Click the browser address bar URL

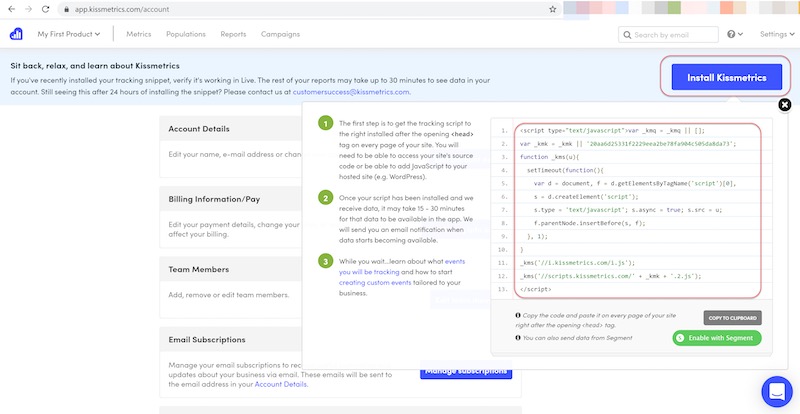point(122,9)
